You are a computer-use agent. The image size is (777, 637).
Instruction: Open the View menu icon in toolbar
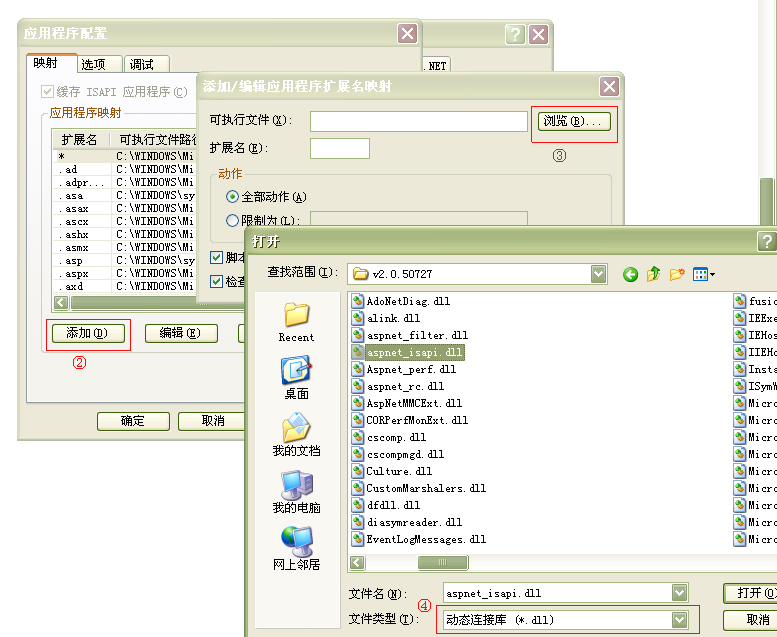(x=704, y=274)
